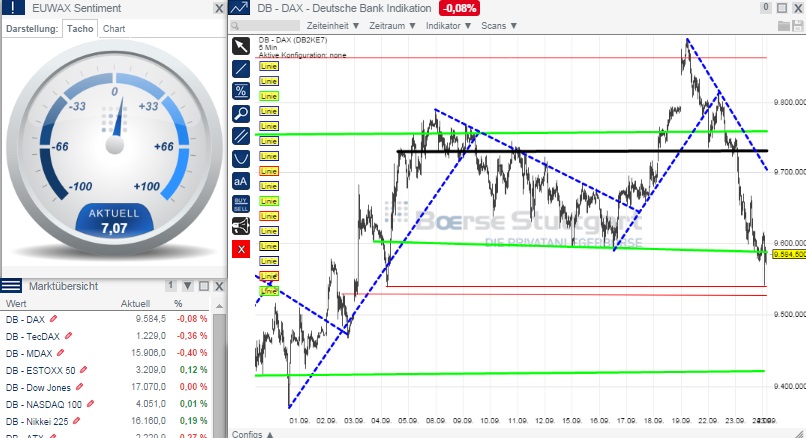Activate the magnifier zoom tool

coord(241,114)
